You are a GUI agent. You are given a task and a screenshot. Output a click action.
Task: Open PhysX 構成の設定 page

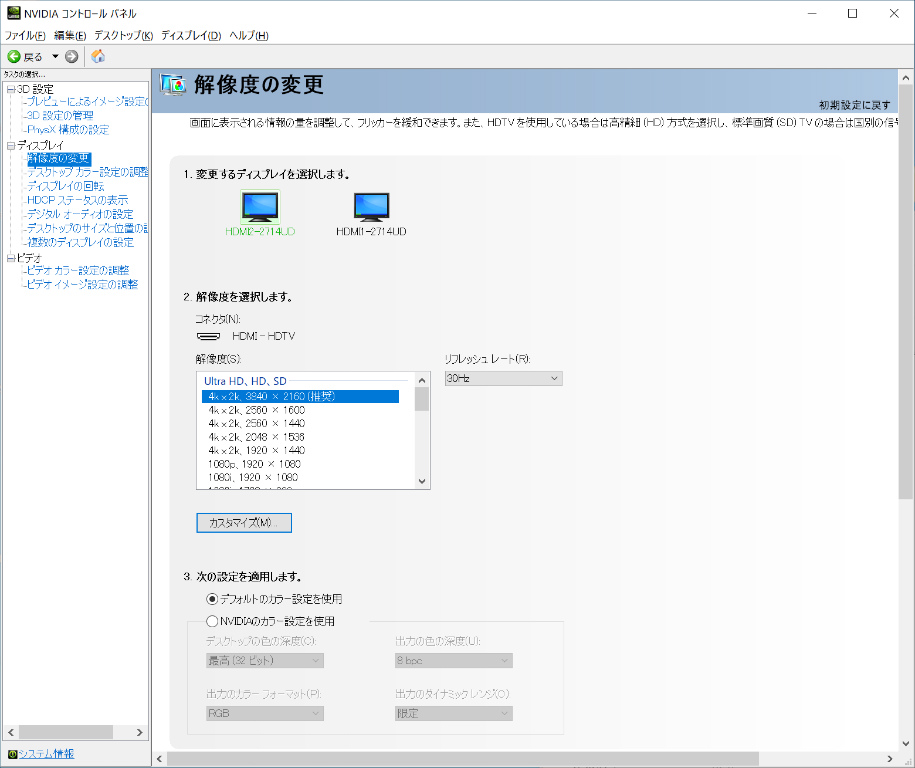point(68,130)
